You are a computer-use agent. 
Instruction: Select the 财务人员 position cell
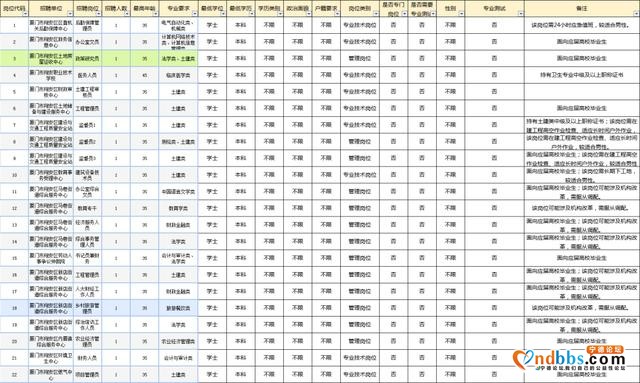[87, 358]
